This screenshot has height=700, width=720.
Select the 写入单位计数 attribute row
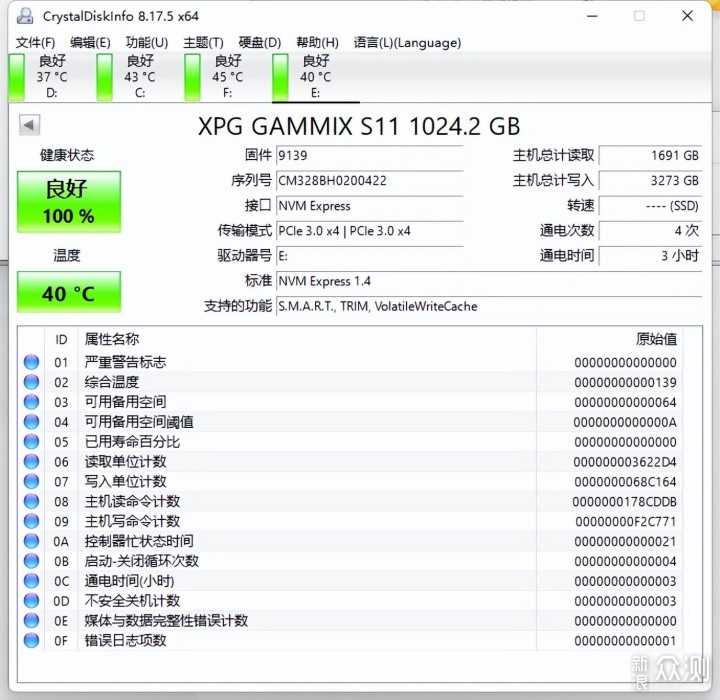349,481
